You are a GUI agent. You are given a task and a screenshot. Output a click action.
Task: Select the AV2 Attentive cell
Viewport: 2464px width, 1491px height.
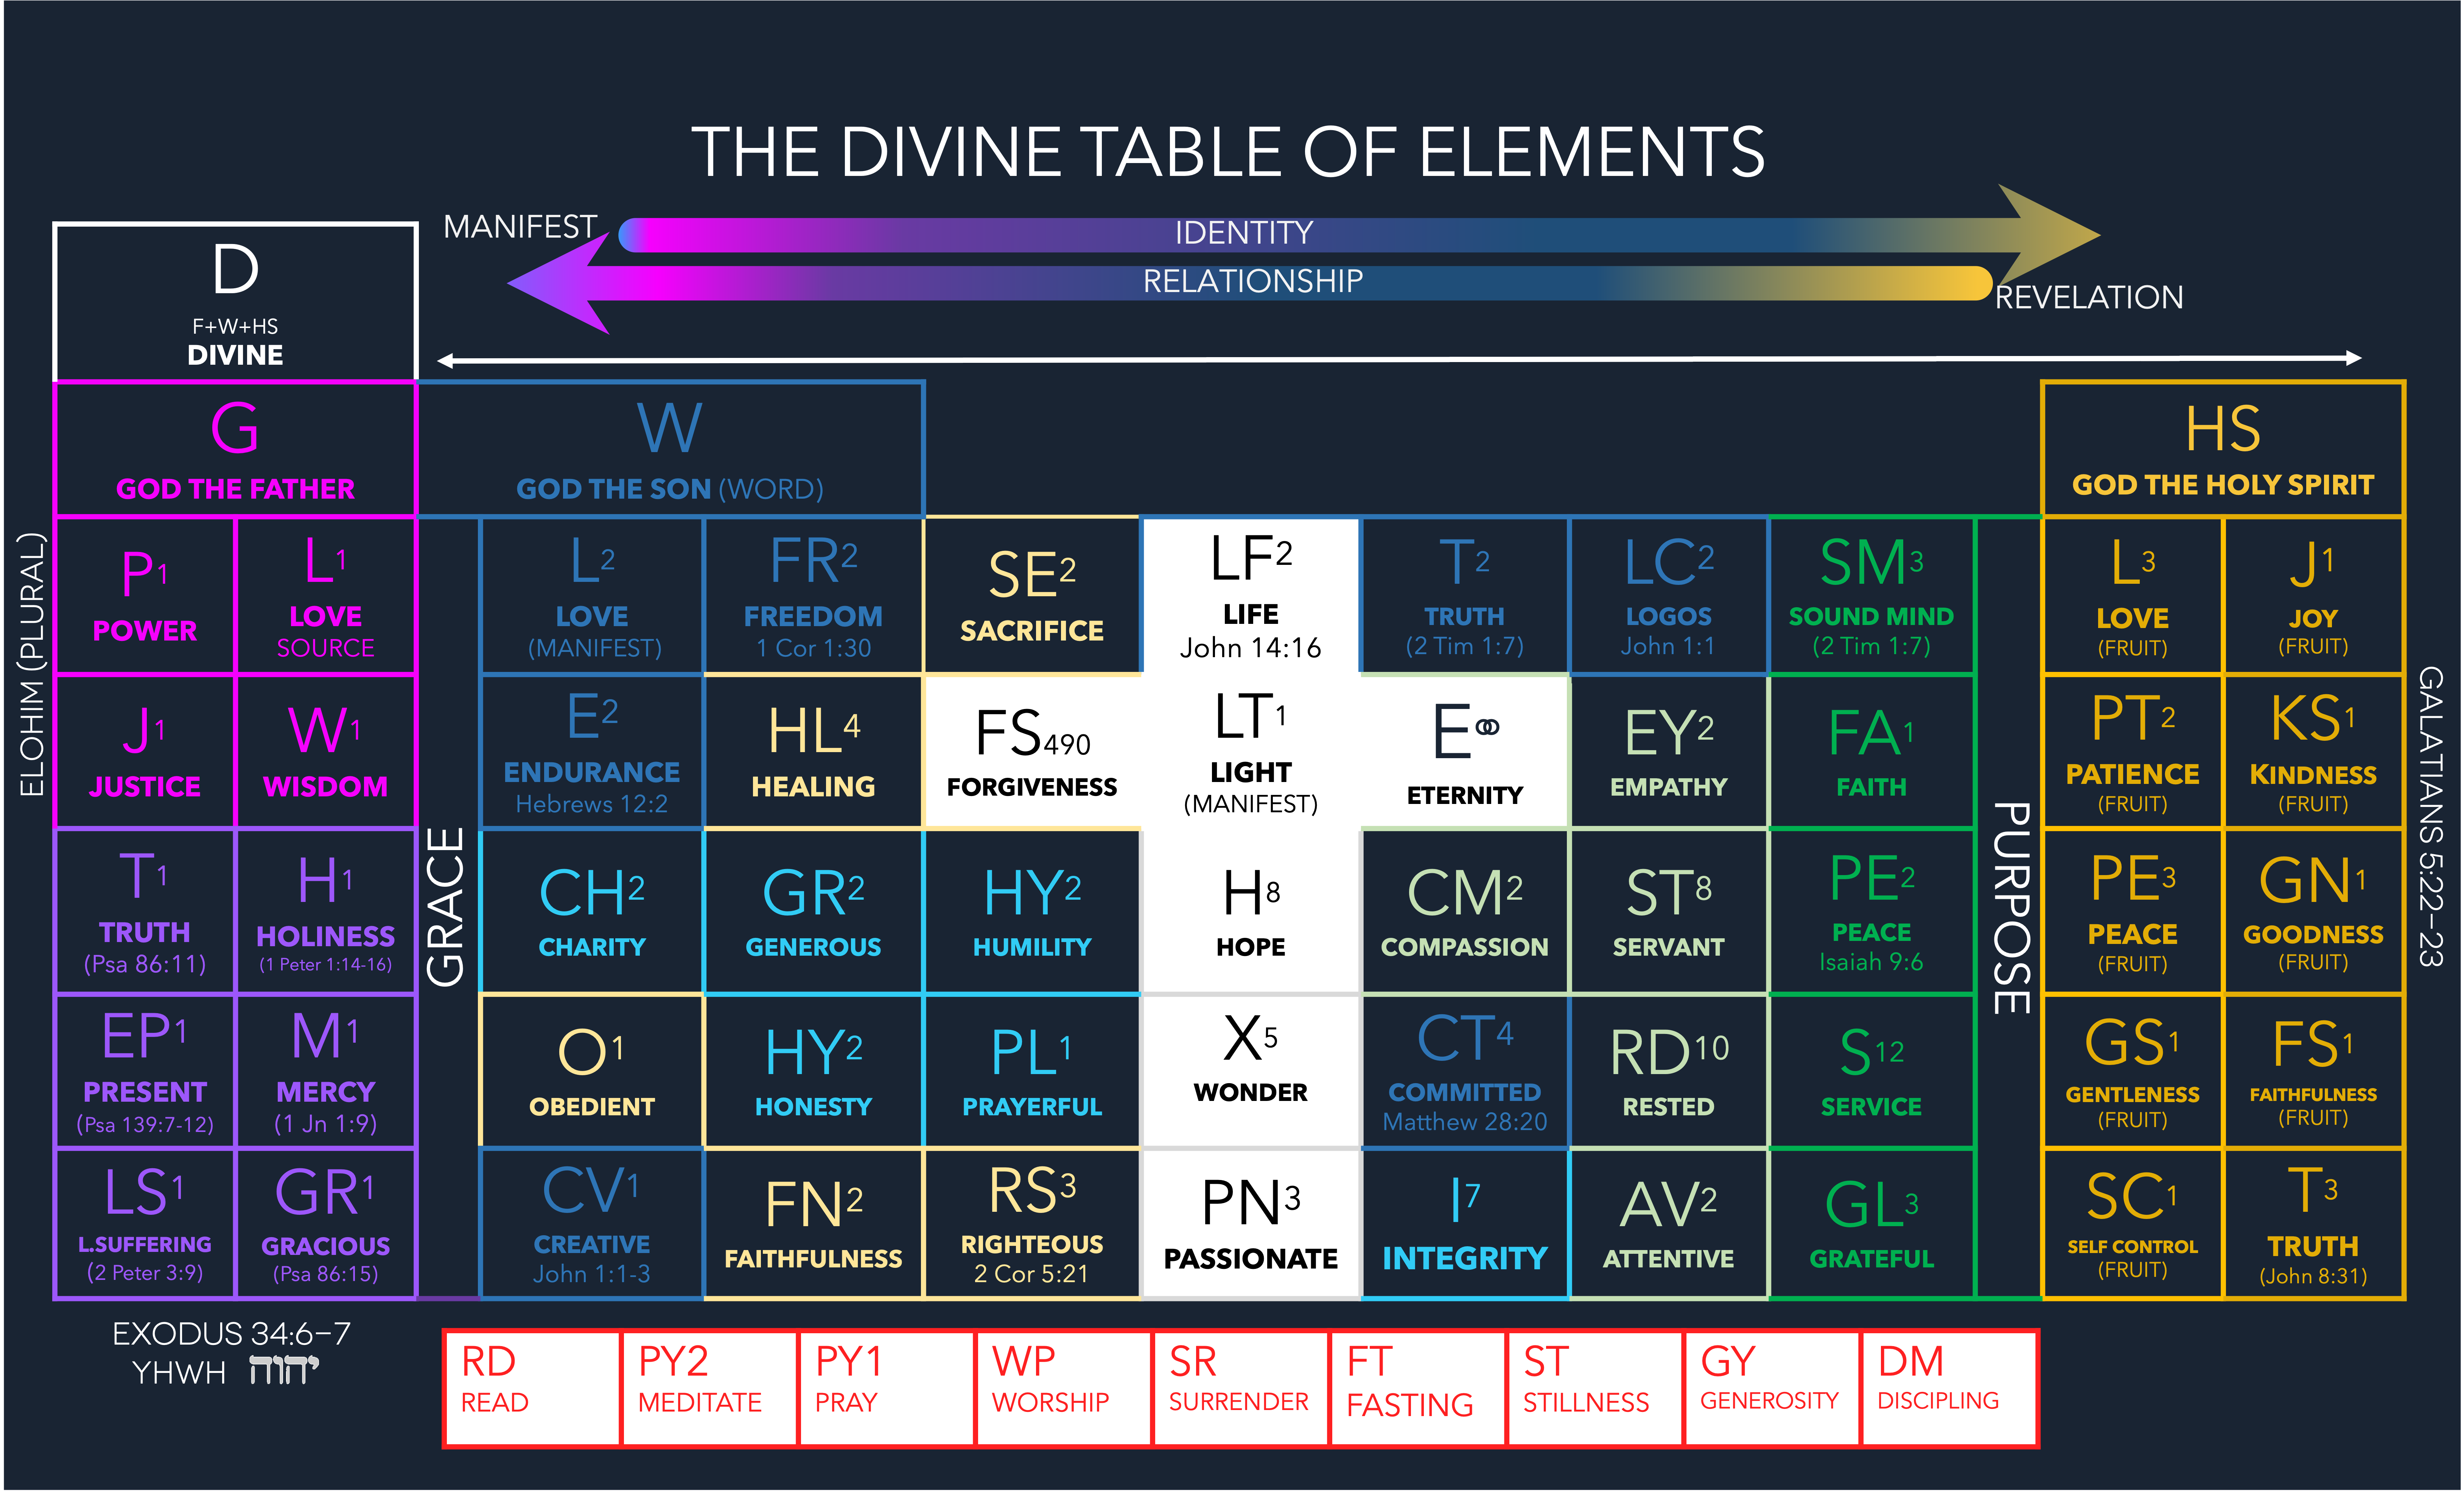tap(1669, 1223)
